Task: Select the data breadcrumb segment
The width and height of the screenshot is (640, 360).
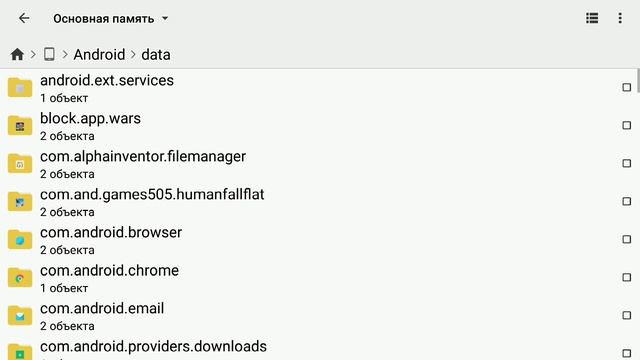Action: [156, 54]
